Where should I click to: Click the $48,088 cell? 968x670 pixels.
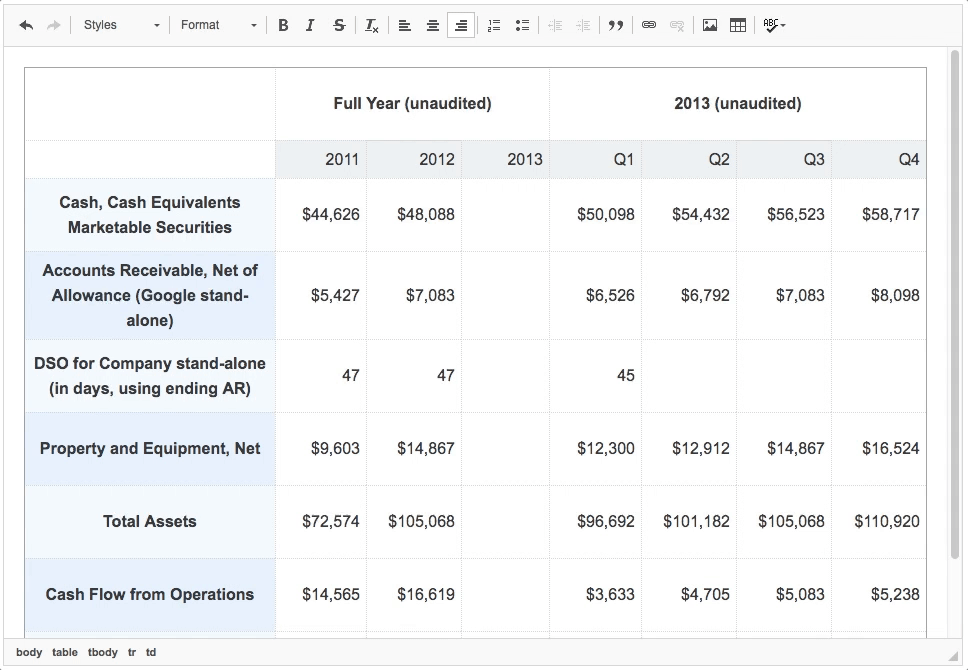point(414,215)
